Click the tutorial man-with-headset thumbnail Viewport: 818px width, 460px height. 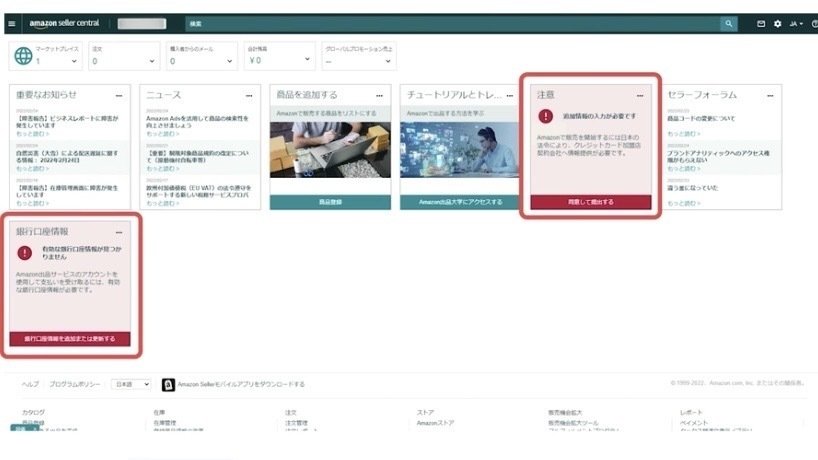tap(460, 150)
